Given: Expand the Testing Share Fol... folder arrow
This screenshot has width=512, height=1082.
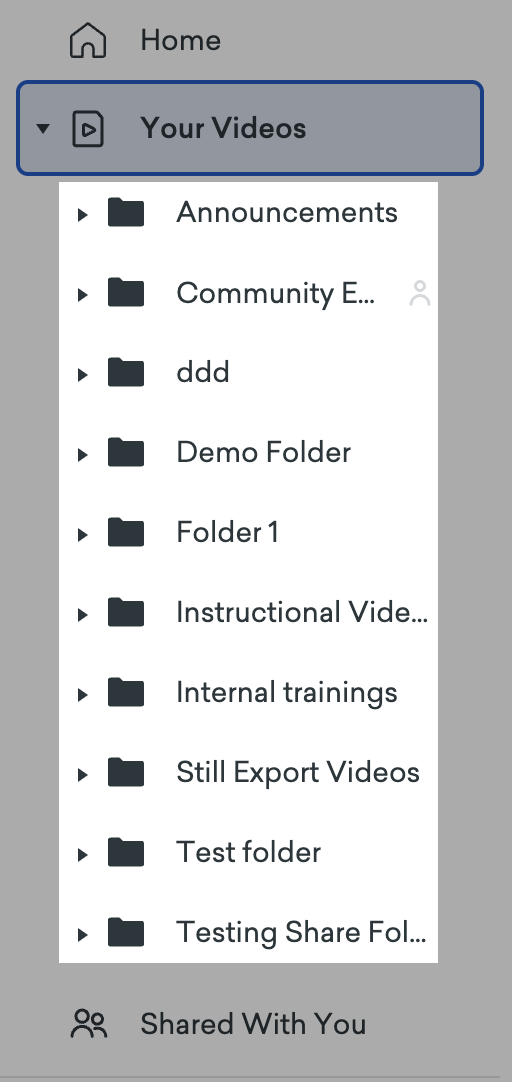Looking at the screenshot, I should click(x=83, y=935).
